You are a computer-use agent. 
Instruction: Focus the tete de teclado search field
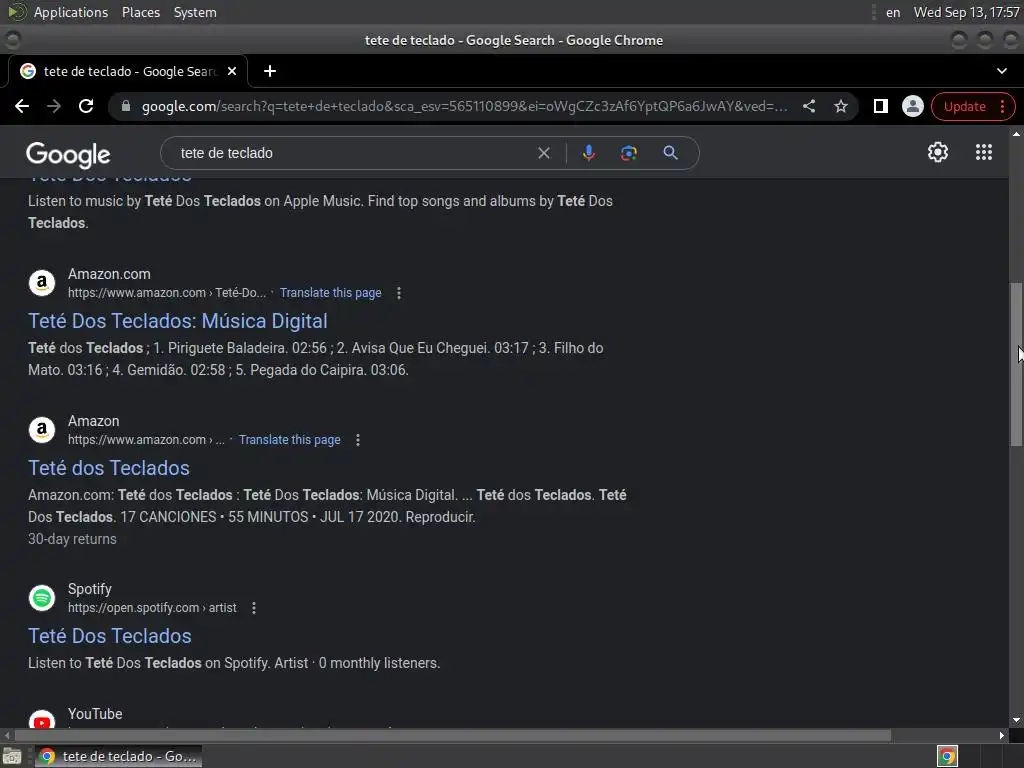click(x=353, y=153)
